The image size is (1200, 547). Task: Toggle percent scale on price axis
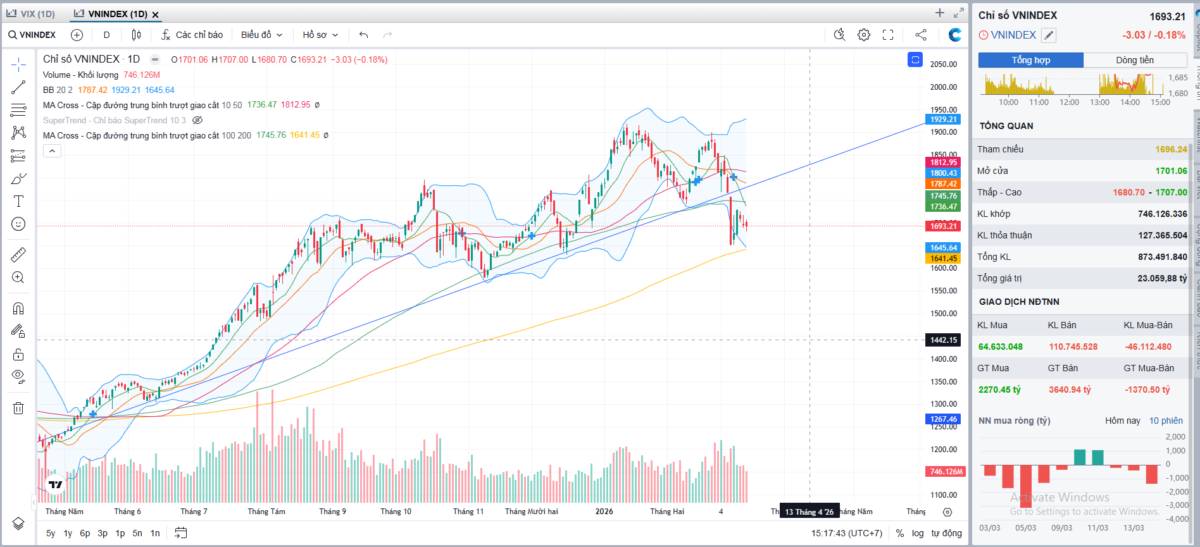[900, 534]
